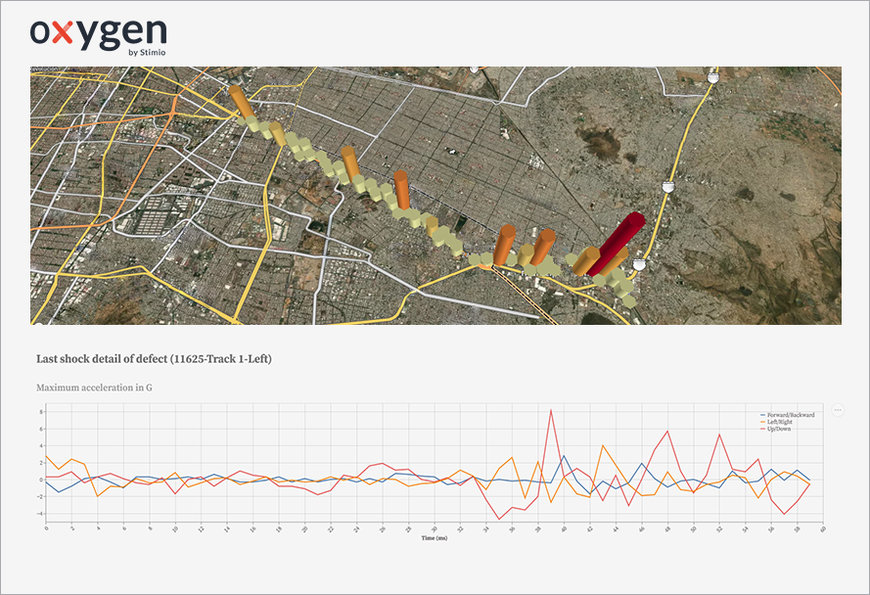The height and width of the screenshot is (595, 870).
Task: Click the "Time (ms)" axis label
Action: 434,538
